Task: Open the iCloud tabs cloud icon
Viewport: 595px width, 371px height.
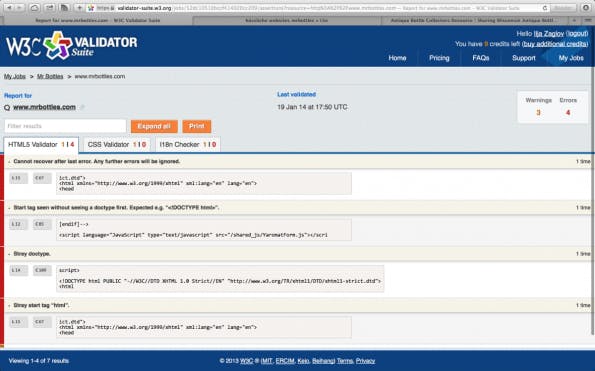Action: [x=35, y=8]
